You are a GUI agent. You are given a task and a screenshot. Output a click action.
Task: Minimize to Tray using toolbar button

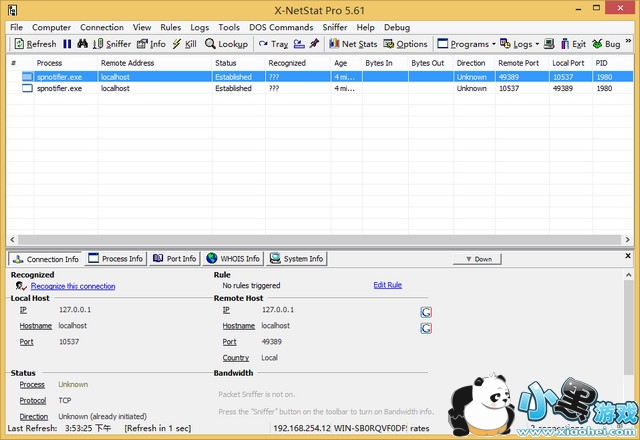pos(273,44)
